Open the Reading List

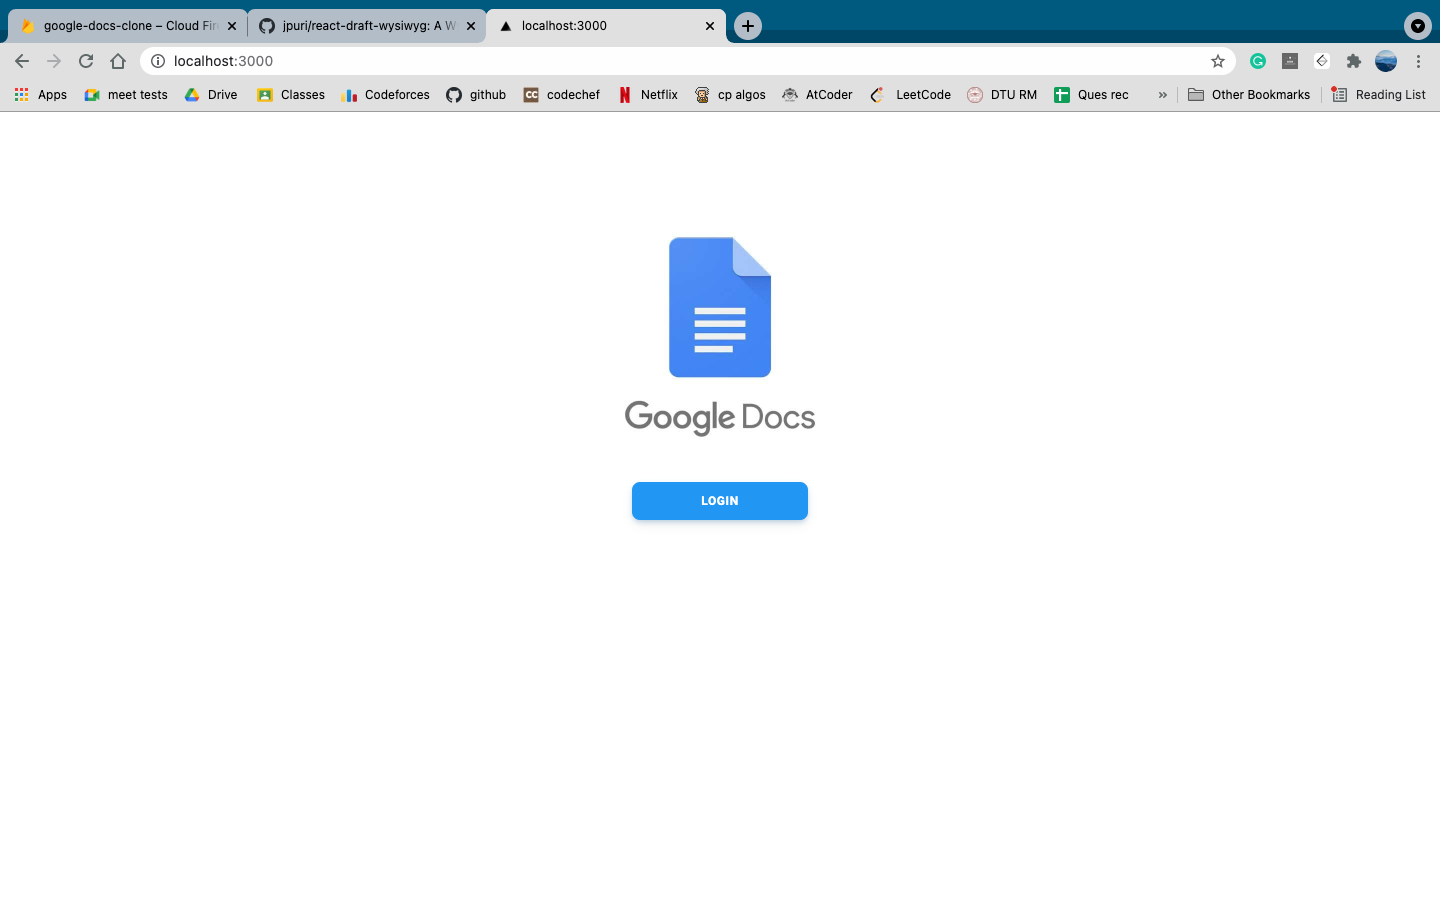pyautogui.click(x=1379, y=95)
